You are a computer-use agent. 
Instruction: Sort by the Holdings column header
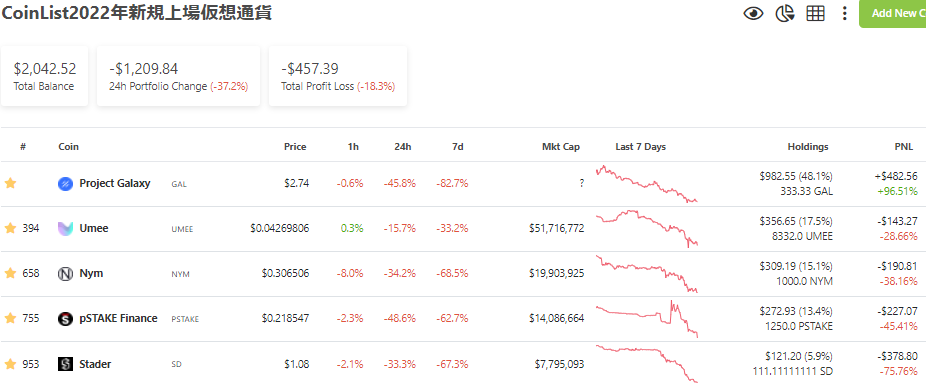[x=808, y=147]
